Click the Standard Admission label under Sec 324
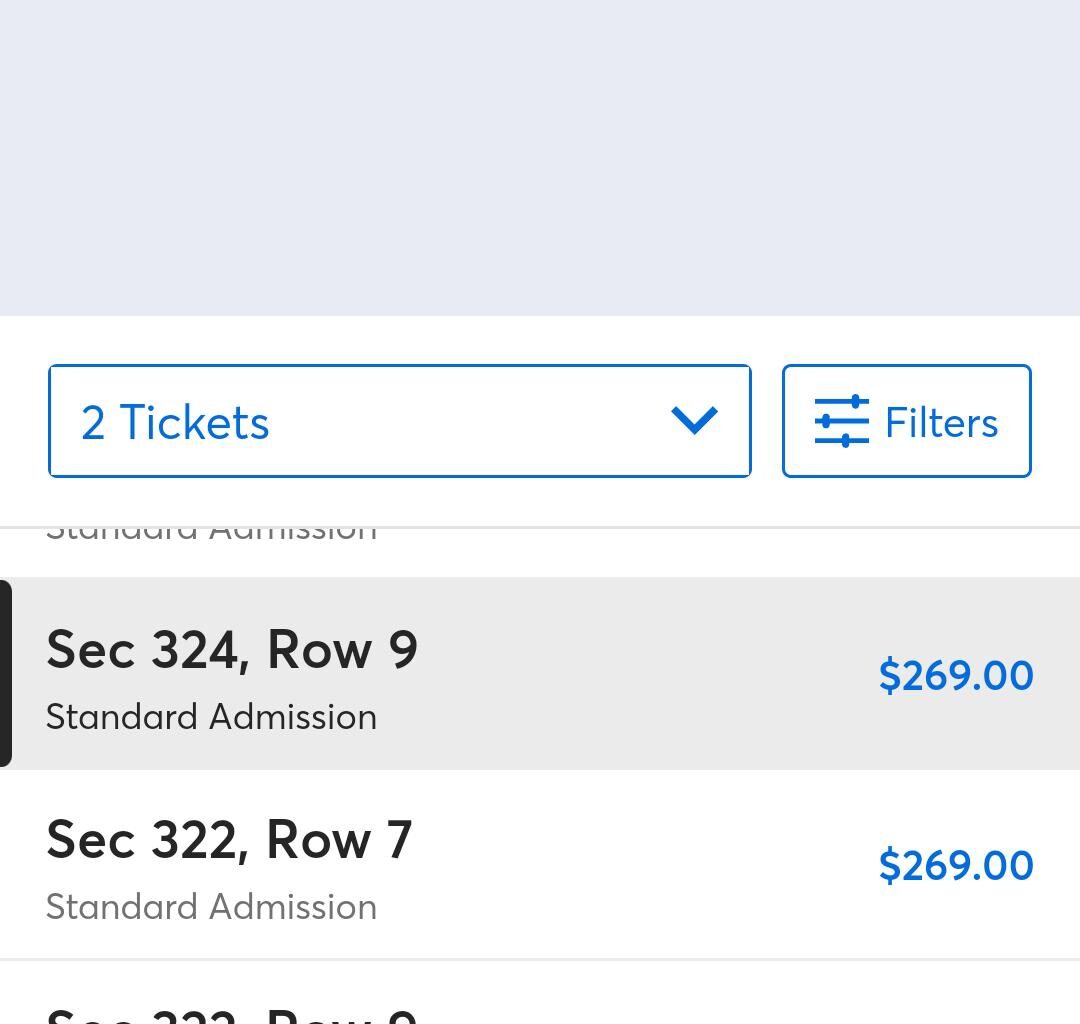Image resolution: width=1080 pixels, height=1024 pixels. pos(211,716)
